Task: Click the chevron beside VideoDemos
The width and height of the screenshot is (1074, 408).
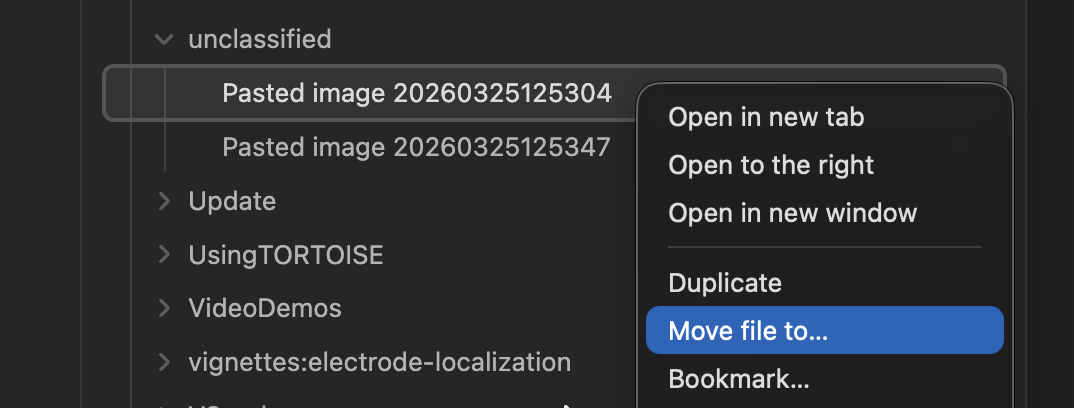Action: (163, 308)
